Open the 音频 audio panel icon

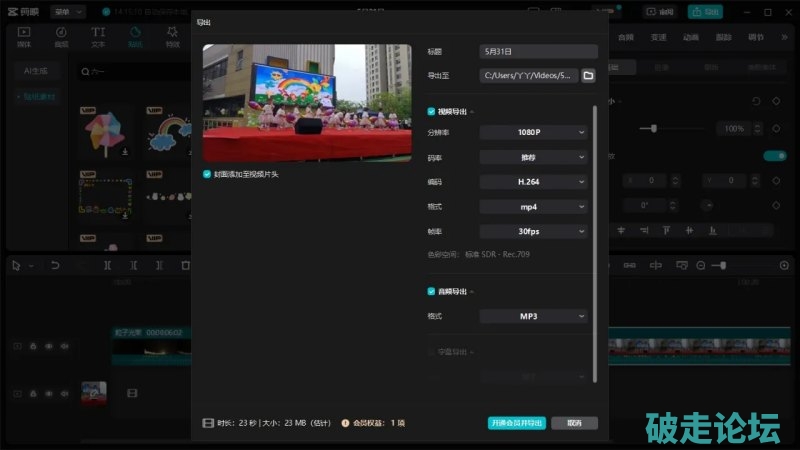coord(61,38)
